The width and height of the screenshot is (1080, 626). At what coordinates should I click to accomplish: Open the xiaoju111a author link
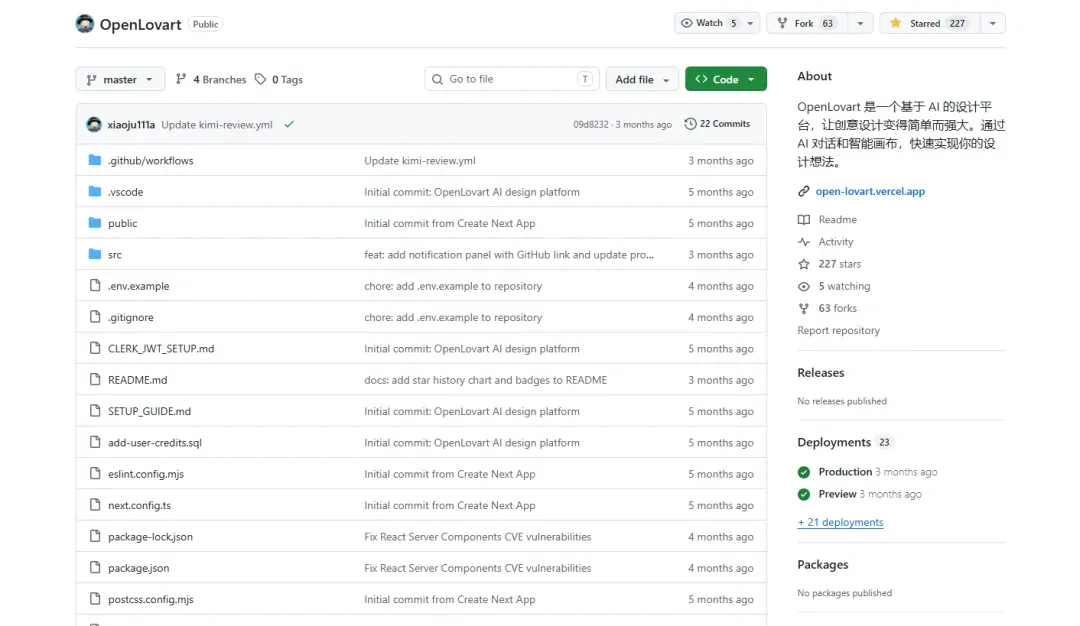[131, 125]
